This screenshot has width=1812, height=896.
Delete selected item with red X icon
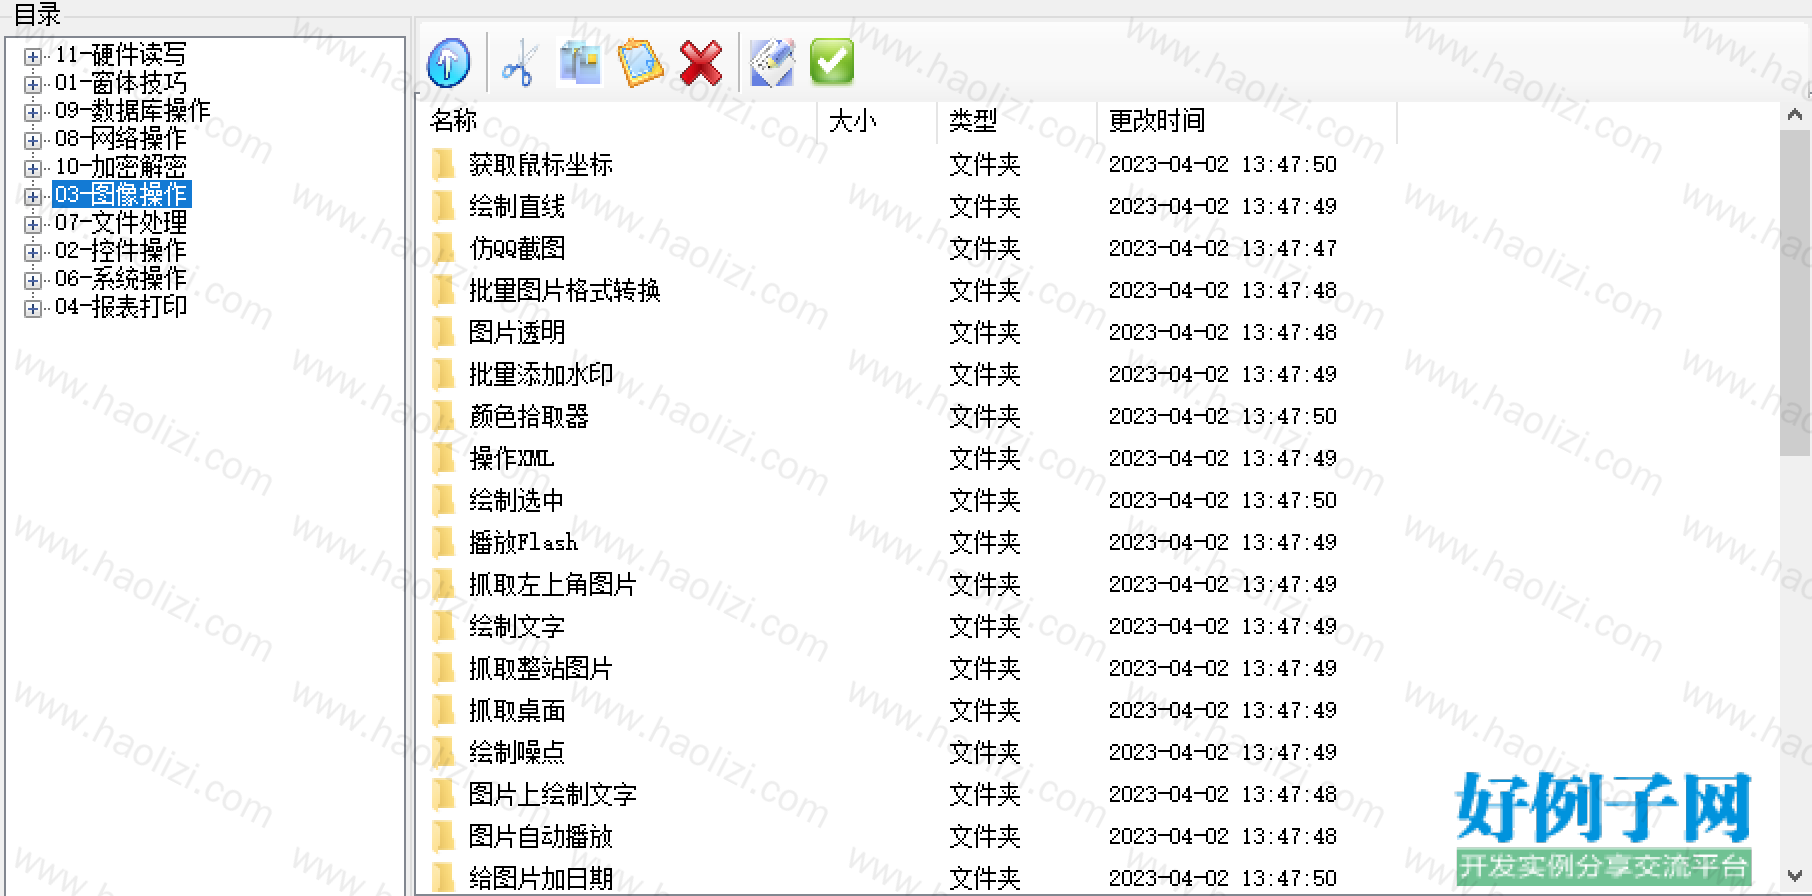point(701,63)
